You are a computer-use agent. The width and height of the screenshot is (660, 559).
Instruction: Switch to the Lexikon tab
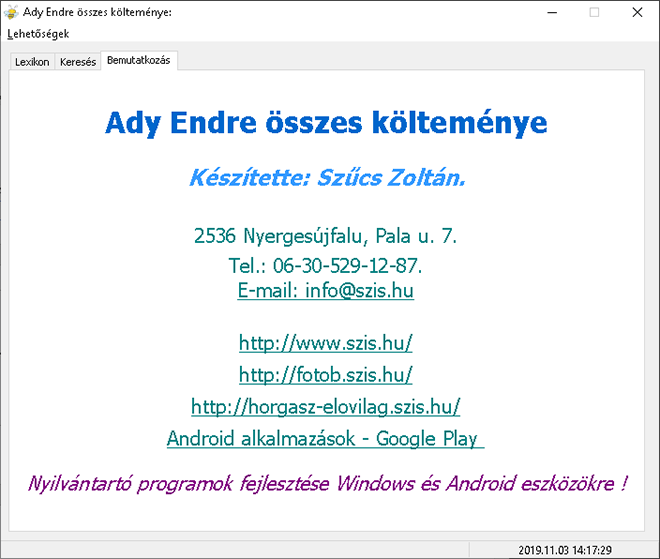pyautogui.click(x=32, y=62)
